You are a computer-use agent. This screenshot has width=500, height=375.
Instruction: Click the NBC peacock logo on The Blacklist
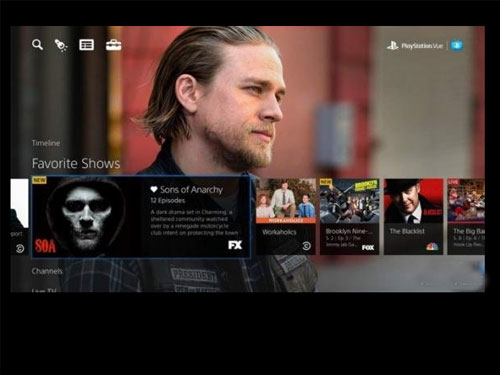pyautogui.click(x=432, y=247)
